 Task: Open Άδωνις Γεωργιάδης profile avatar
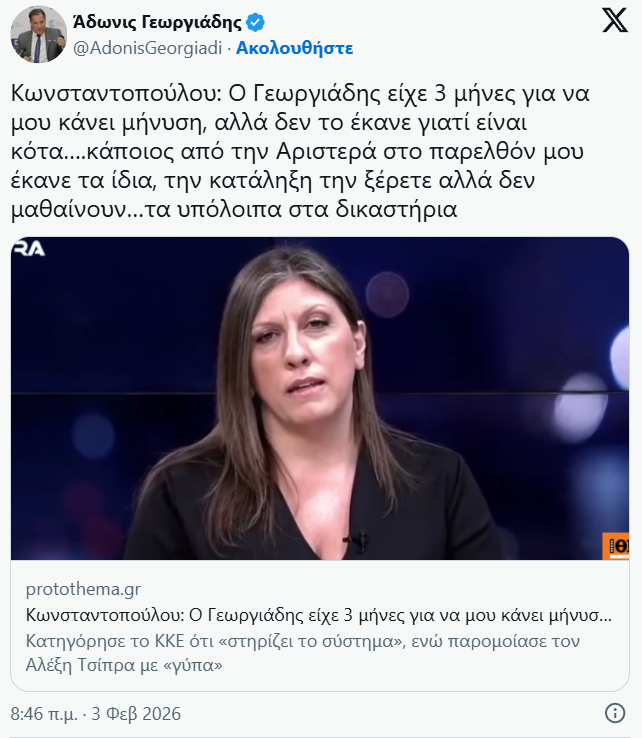[x=39, y=34]
